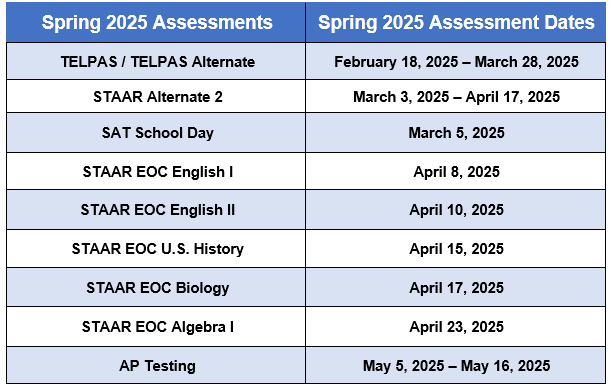Screen dimensions: 610x389
Task: Click the April 8, 2025 date
Action: 456,172
